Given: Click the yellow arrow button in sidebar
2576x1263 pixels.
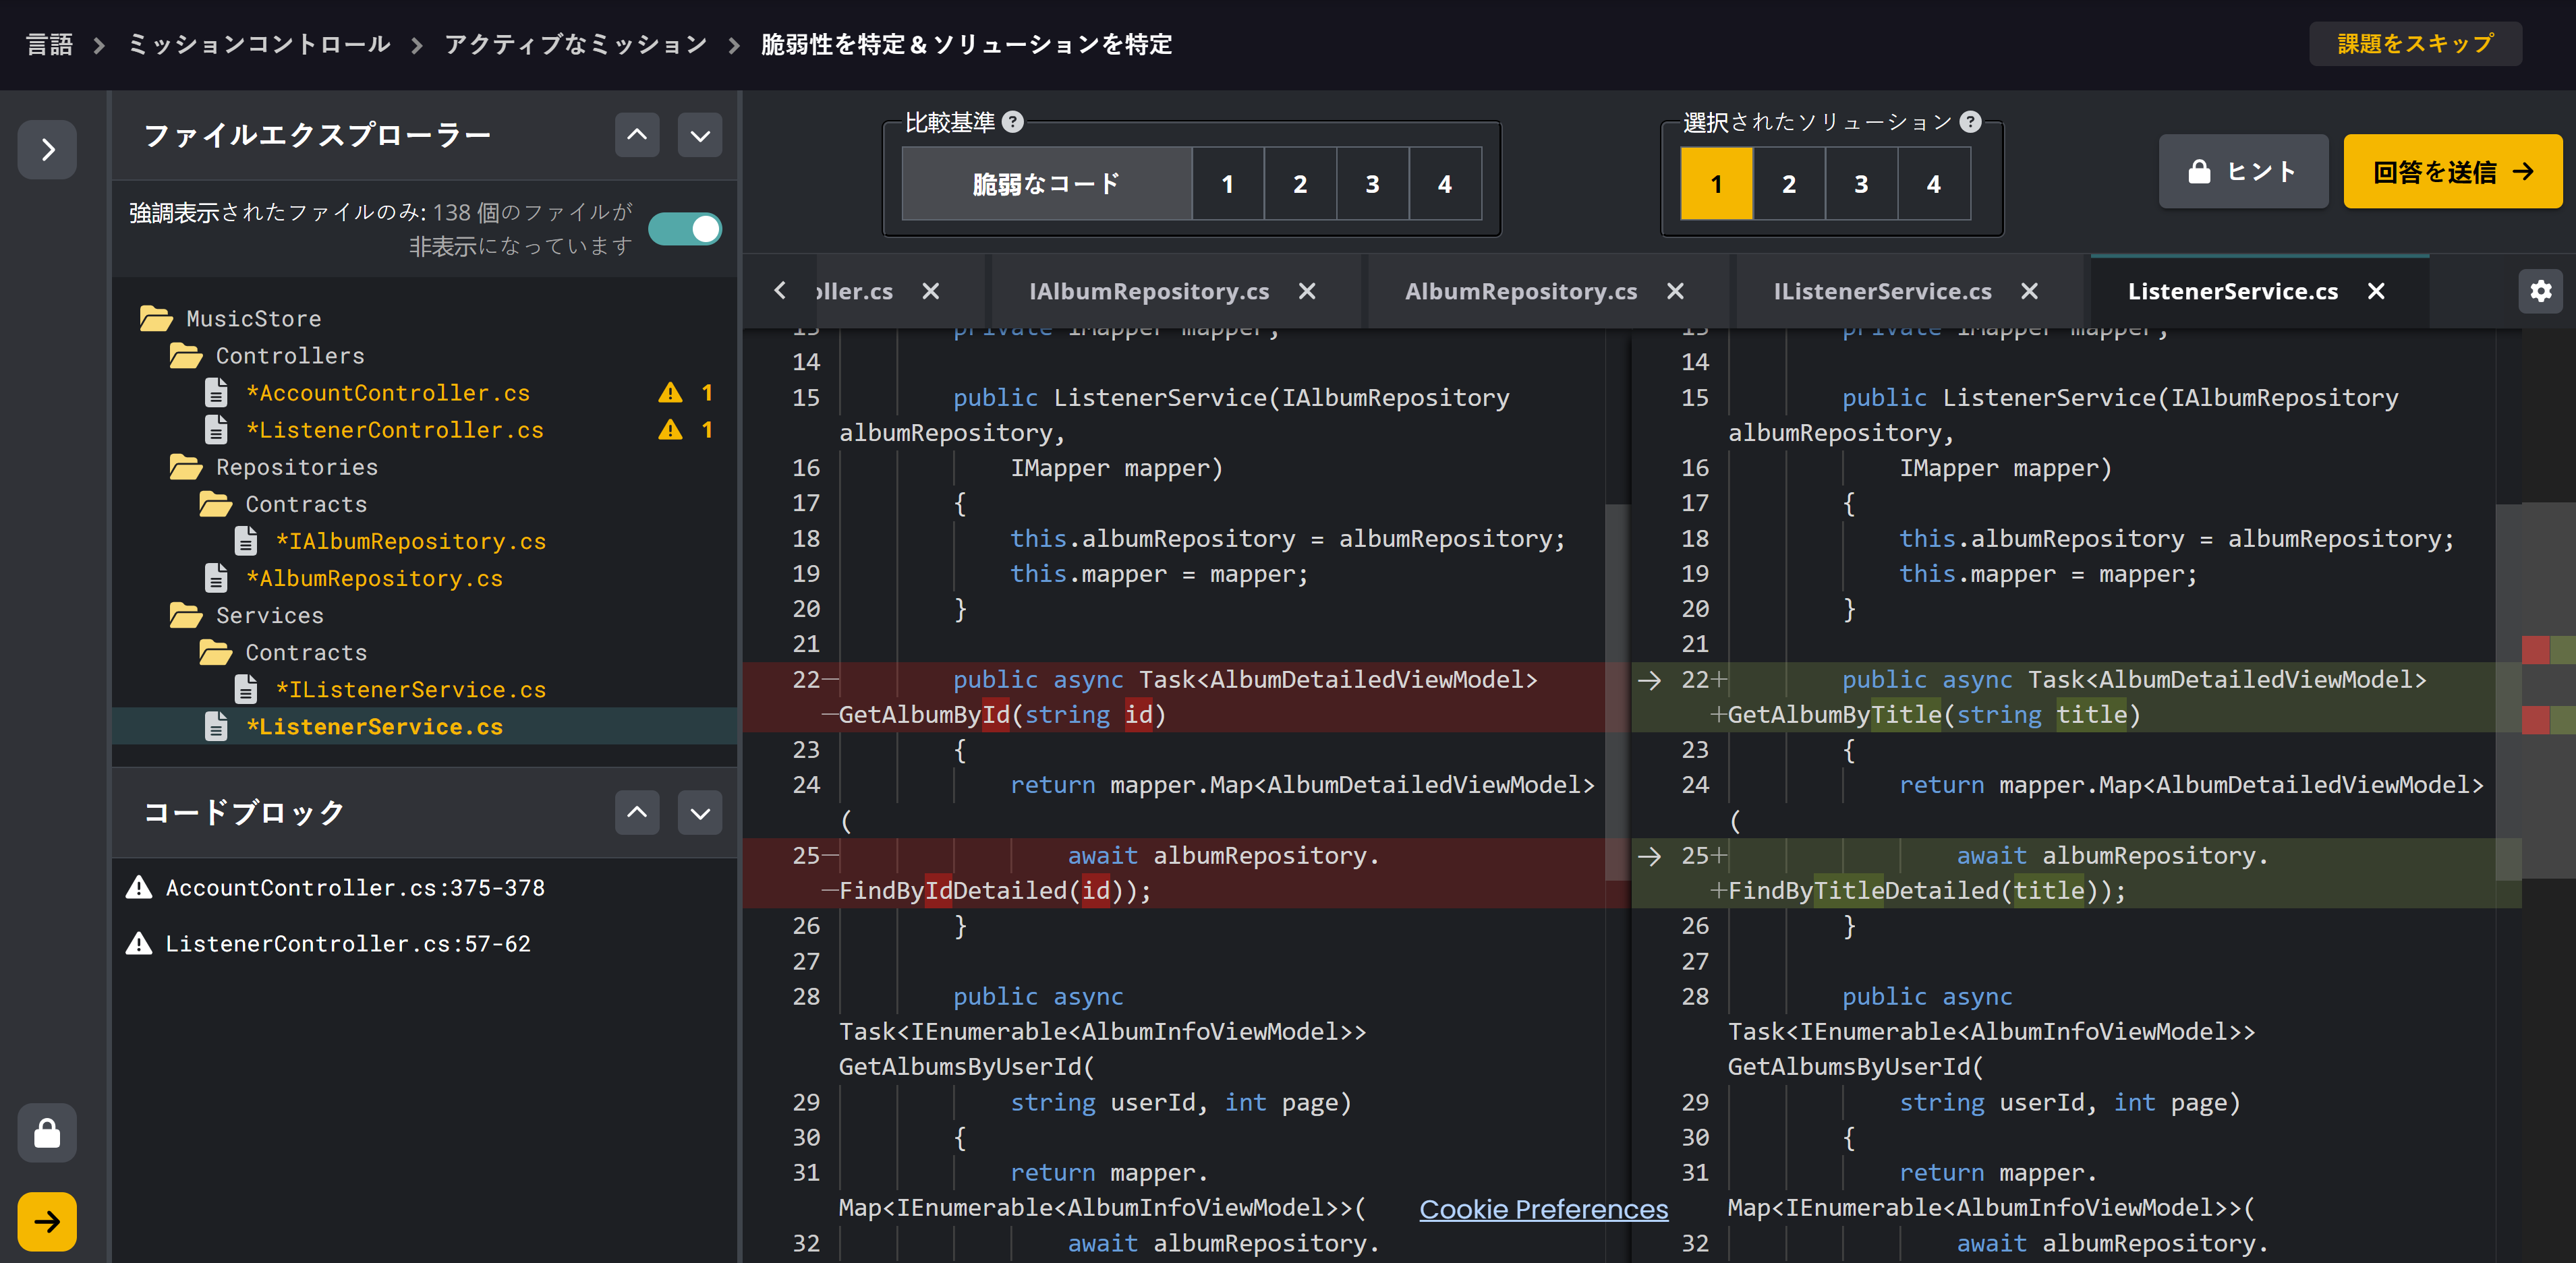Looking at the screenshot, I should (47, 1221).
